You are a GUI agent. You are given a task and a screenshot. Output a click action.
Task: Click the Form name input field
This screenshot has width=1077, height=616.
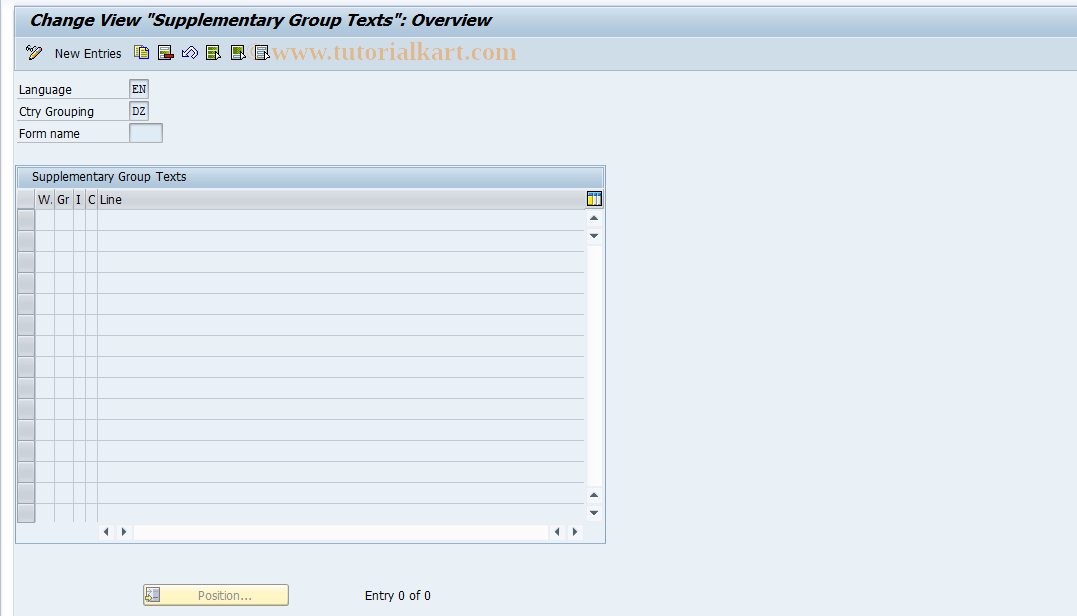click(146, 133)
